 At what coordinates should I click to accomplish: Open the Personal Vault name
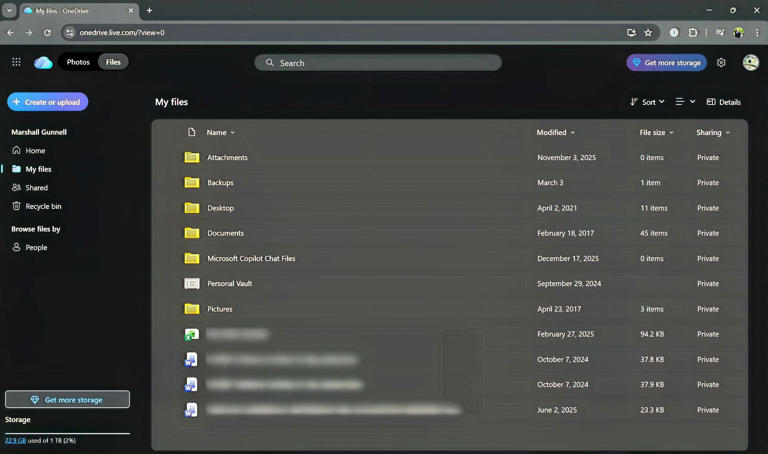point(230,284)
